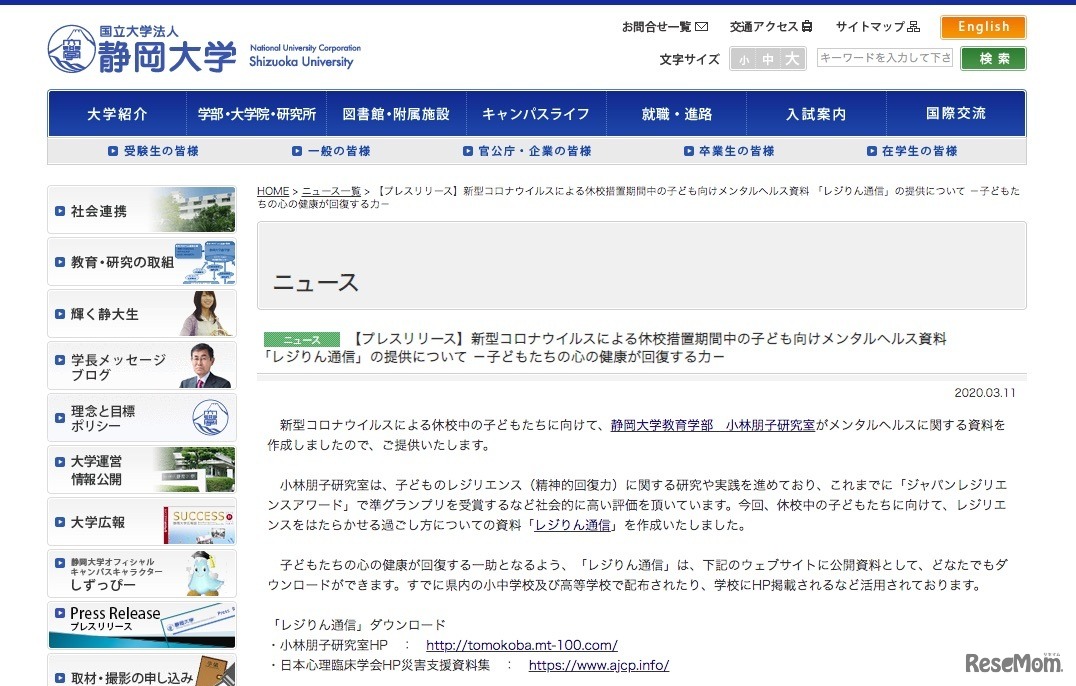Click the envelope icon beside お問合せ一覧
1076x686 pixels.
pos(702,26)
